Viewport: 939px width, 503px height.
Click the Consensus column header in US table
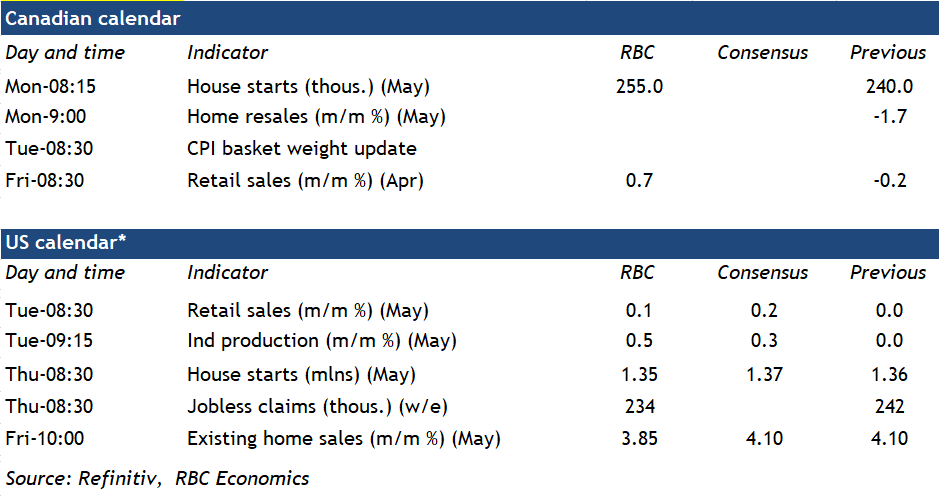[x=763, y=273]
